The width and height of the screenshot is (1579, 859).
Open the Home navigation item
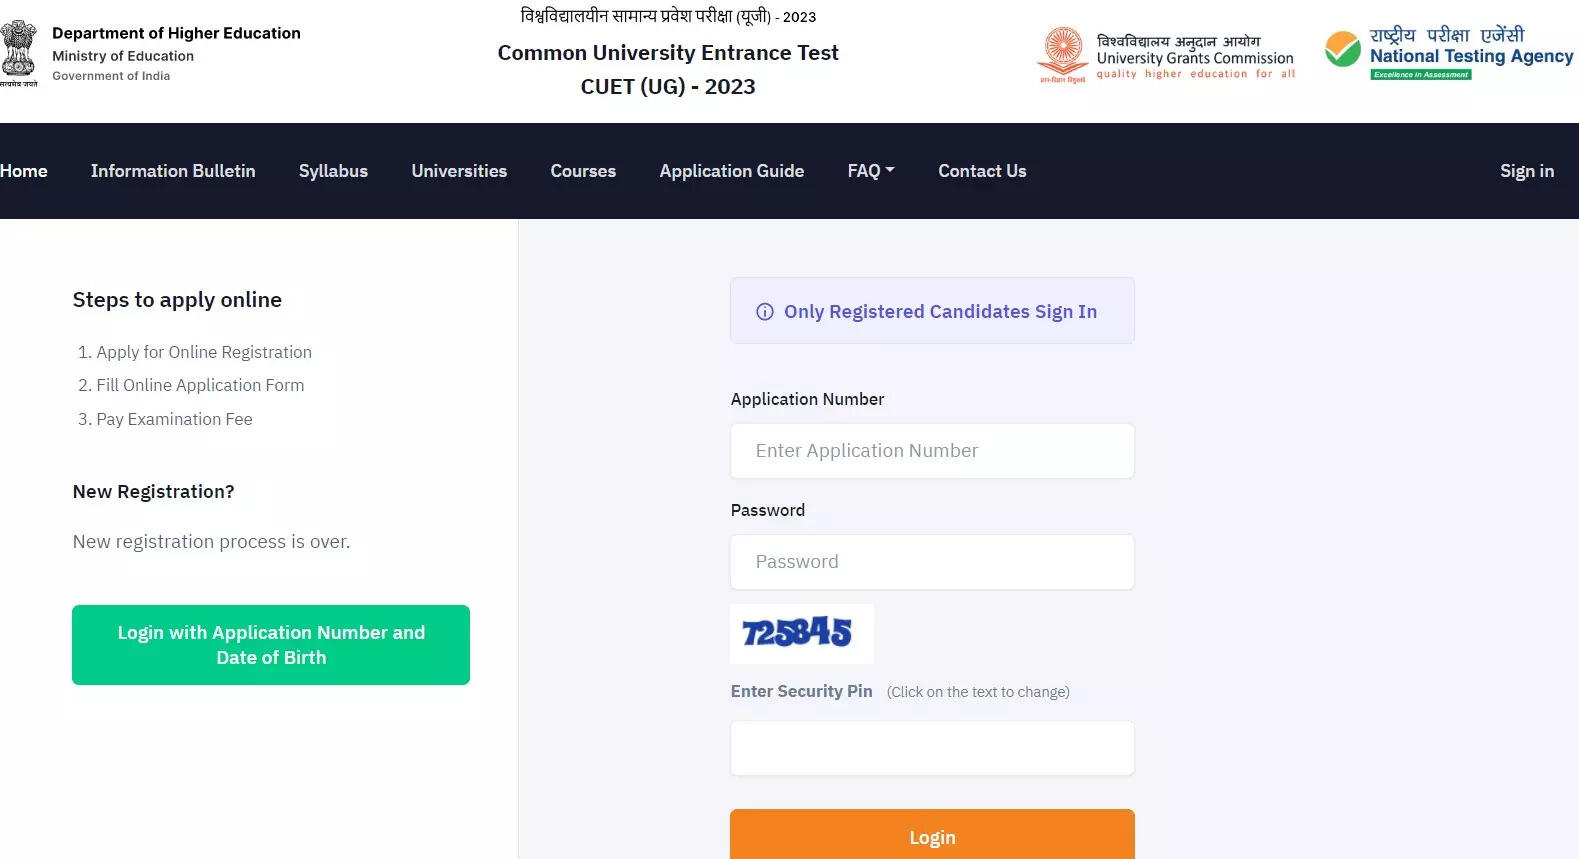pyautogui.click(x=24, y=171)
